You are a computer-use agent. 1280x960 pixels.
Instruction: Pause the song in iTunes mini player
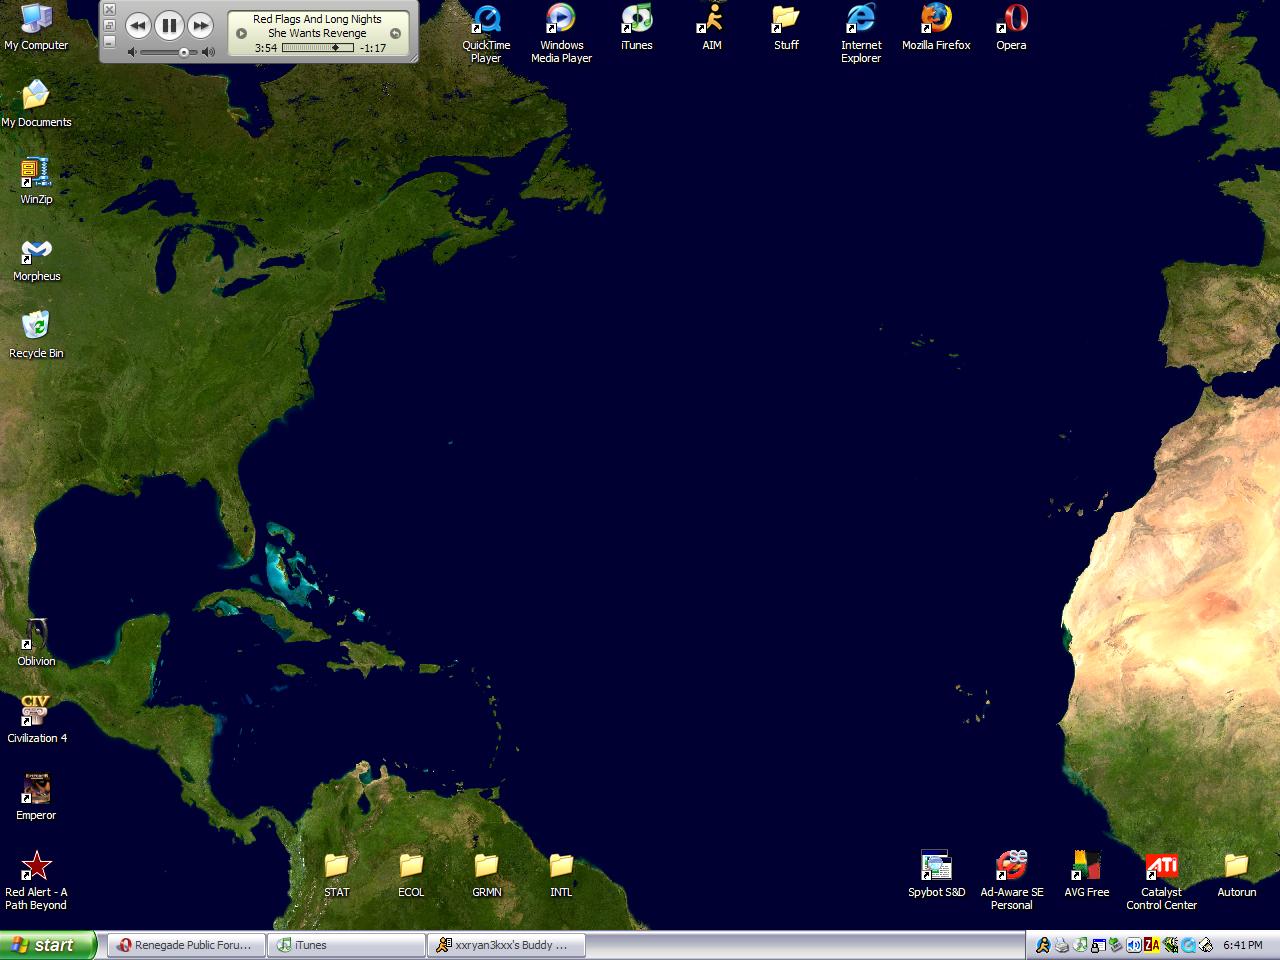(169, 26)
